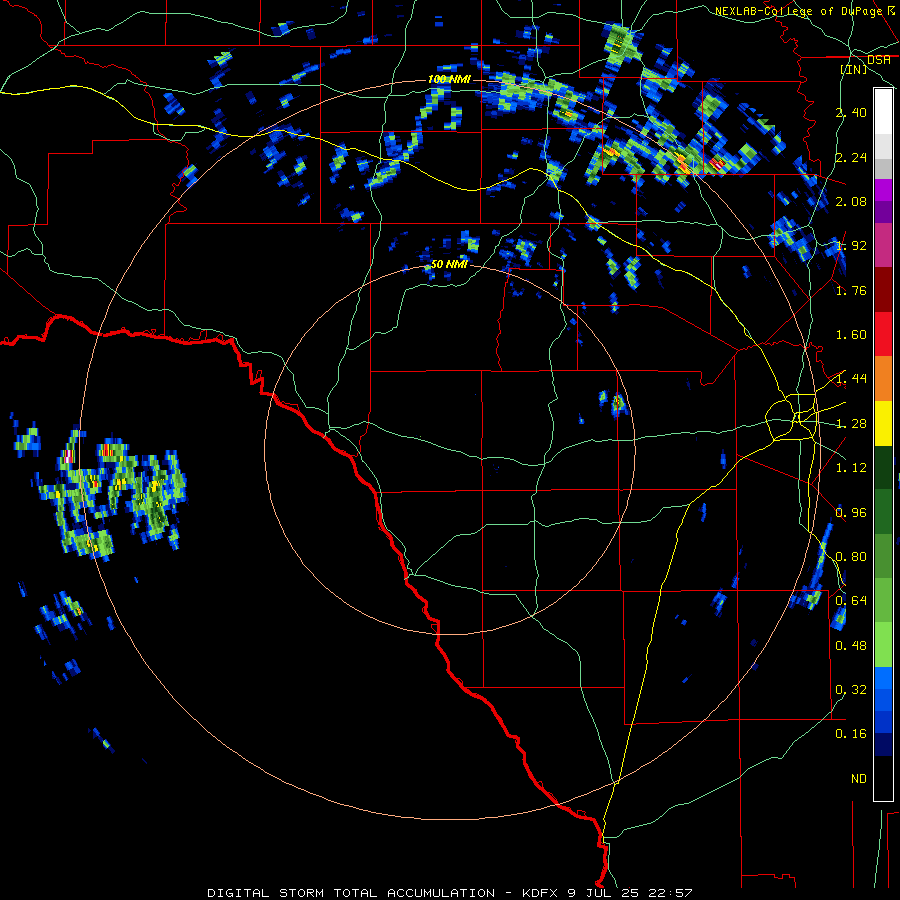Click the 1.60 legend value
The width and height of the screenshot is (900, 900).
coord(851,335)
